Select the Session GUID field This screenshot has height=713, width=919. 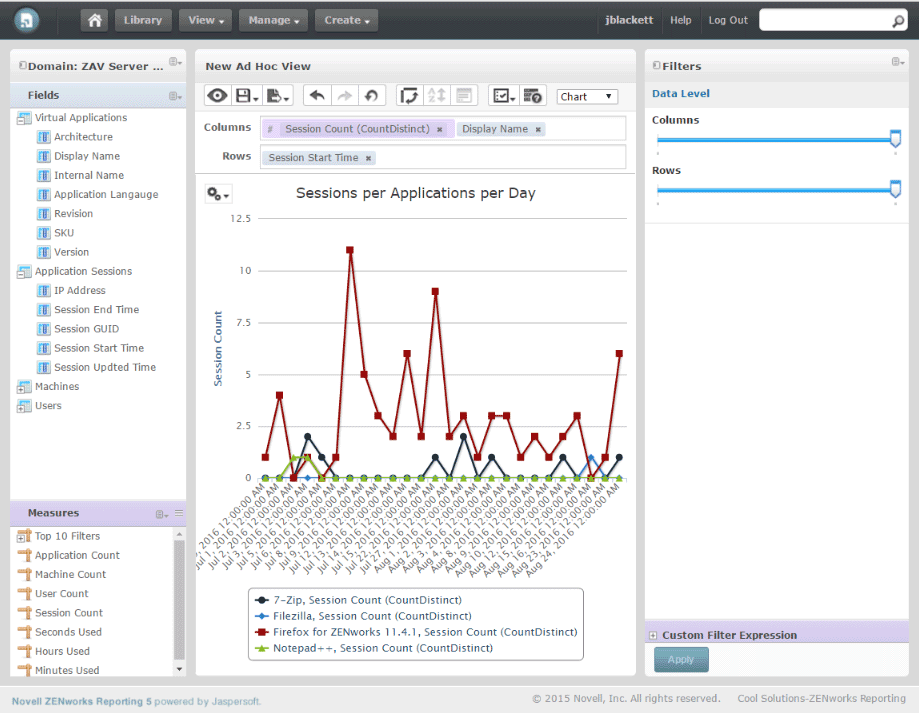pos(86,329)
